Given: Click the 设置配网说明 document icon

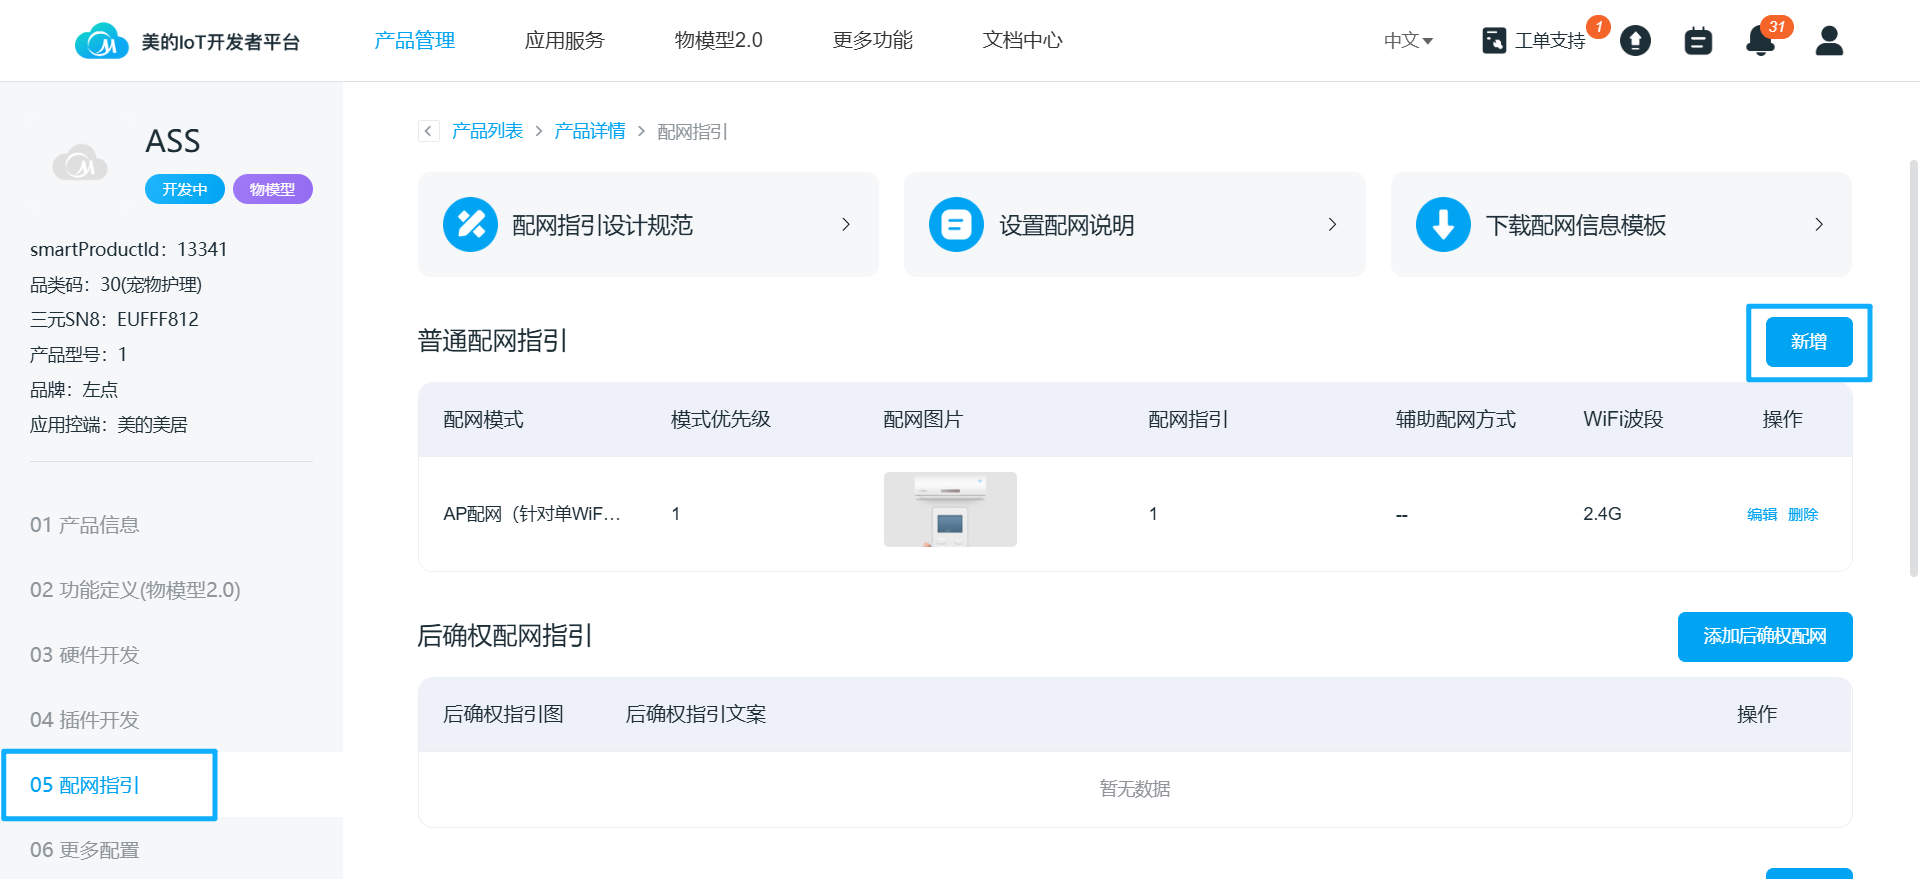Looking at the screenshot, I should [956, 225].
